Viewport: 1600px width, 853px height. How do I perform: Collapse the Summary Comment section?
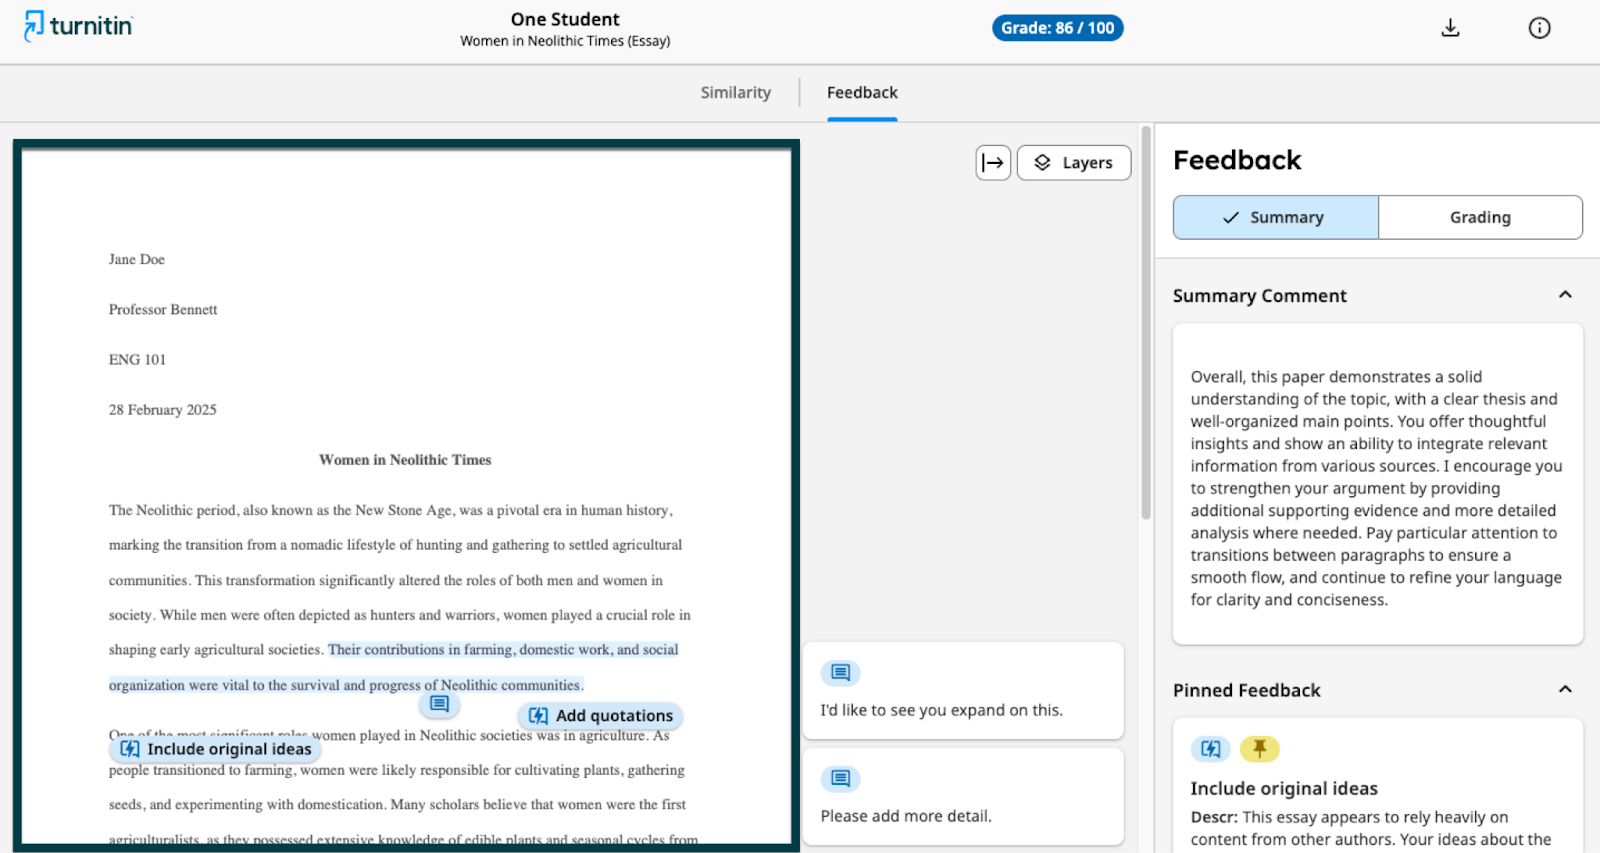pyautogui.click(x=1565, y=295)
